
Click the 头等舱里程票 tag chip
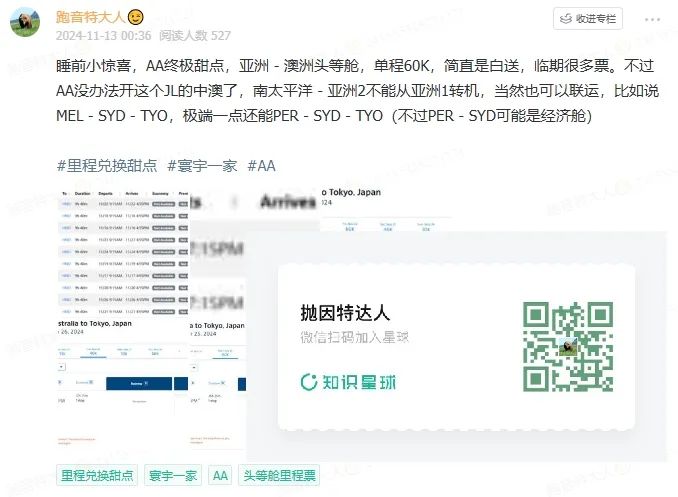pos(279,475)
